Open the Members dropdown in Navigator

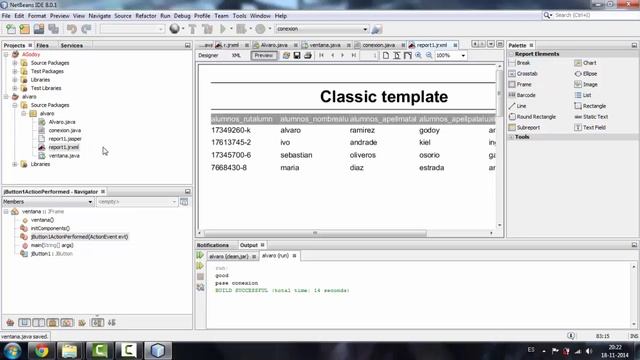coord(90,202)
